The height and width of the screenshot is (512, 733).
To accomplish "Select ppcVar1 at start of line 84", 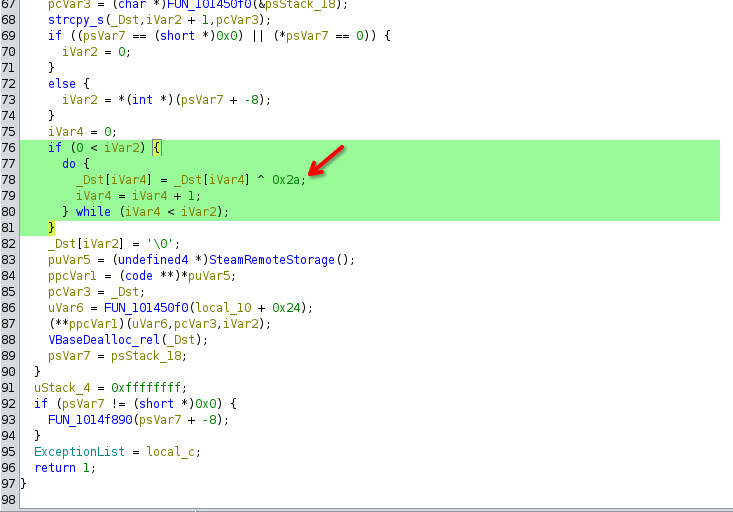I will point(72,276).
